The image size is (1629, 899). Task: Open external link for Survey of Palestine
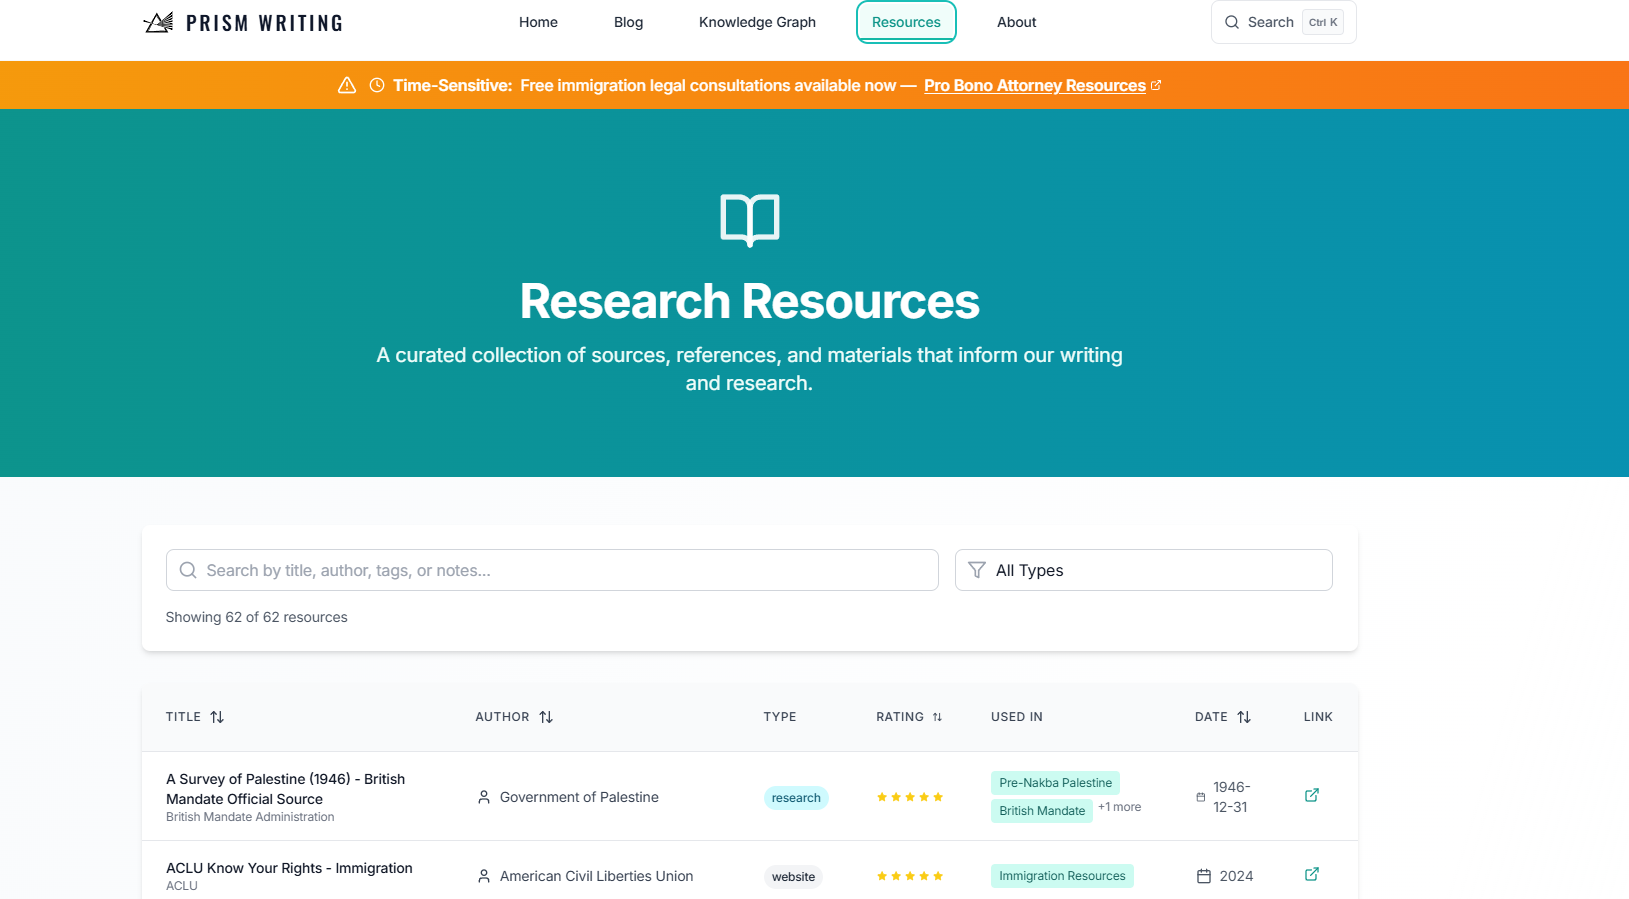1311,795
